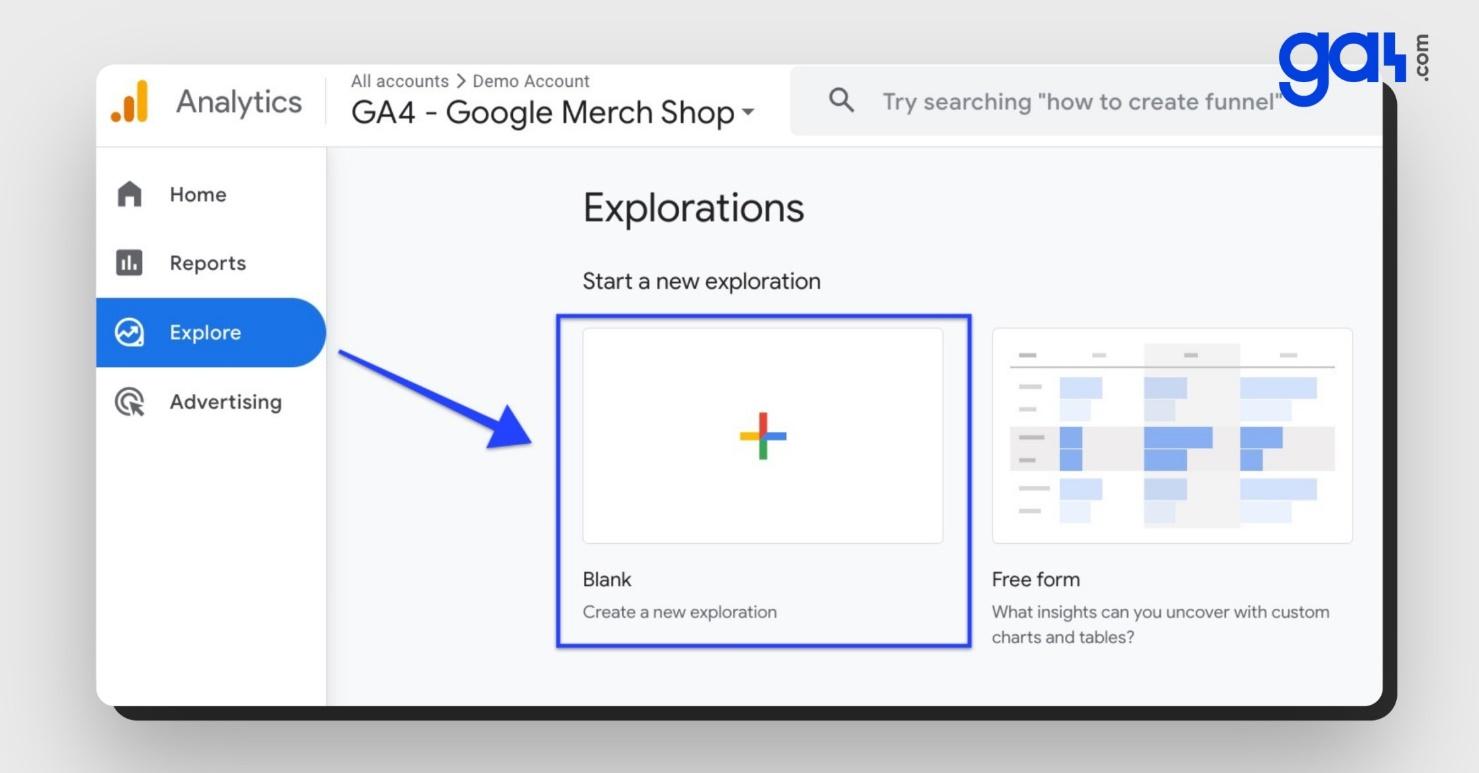Click the 'Create a new exploration' description

pos(680,612)
